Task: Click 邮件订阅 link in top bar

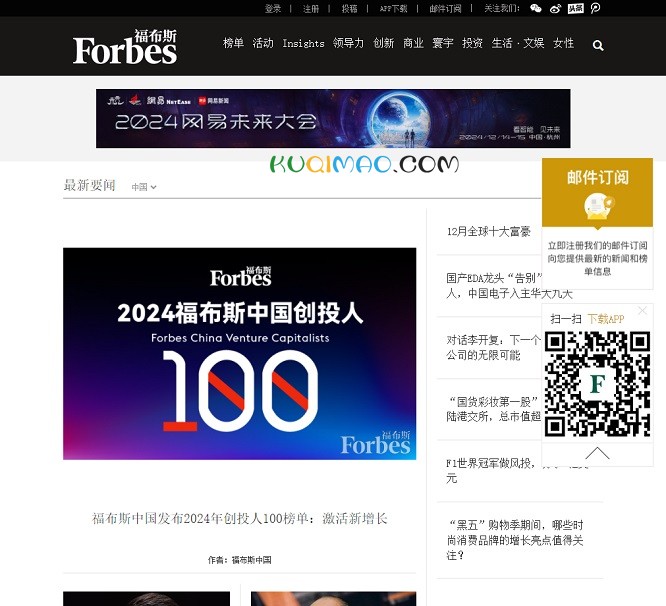Action: tap(445, 8)
